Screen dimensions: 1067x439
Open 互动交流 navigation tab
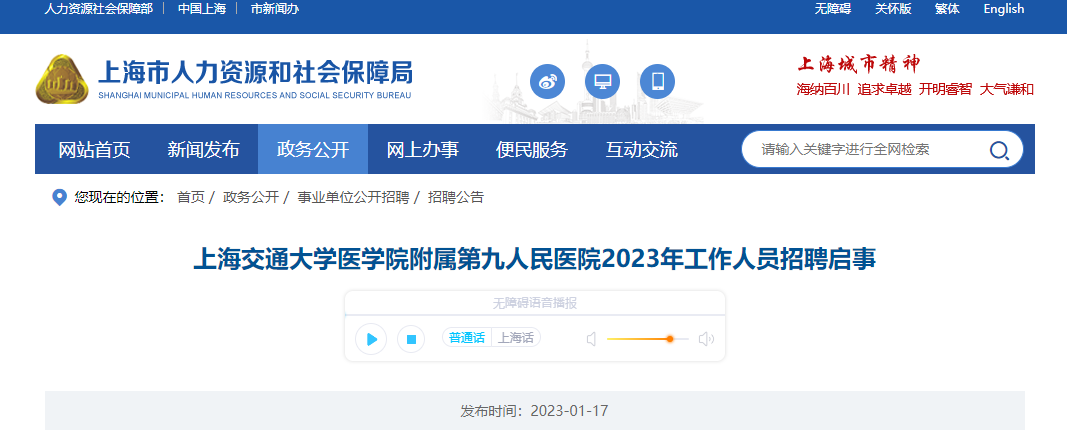642,150
